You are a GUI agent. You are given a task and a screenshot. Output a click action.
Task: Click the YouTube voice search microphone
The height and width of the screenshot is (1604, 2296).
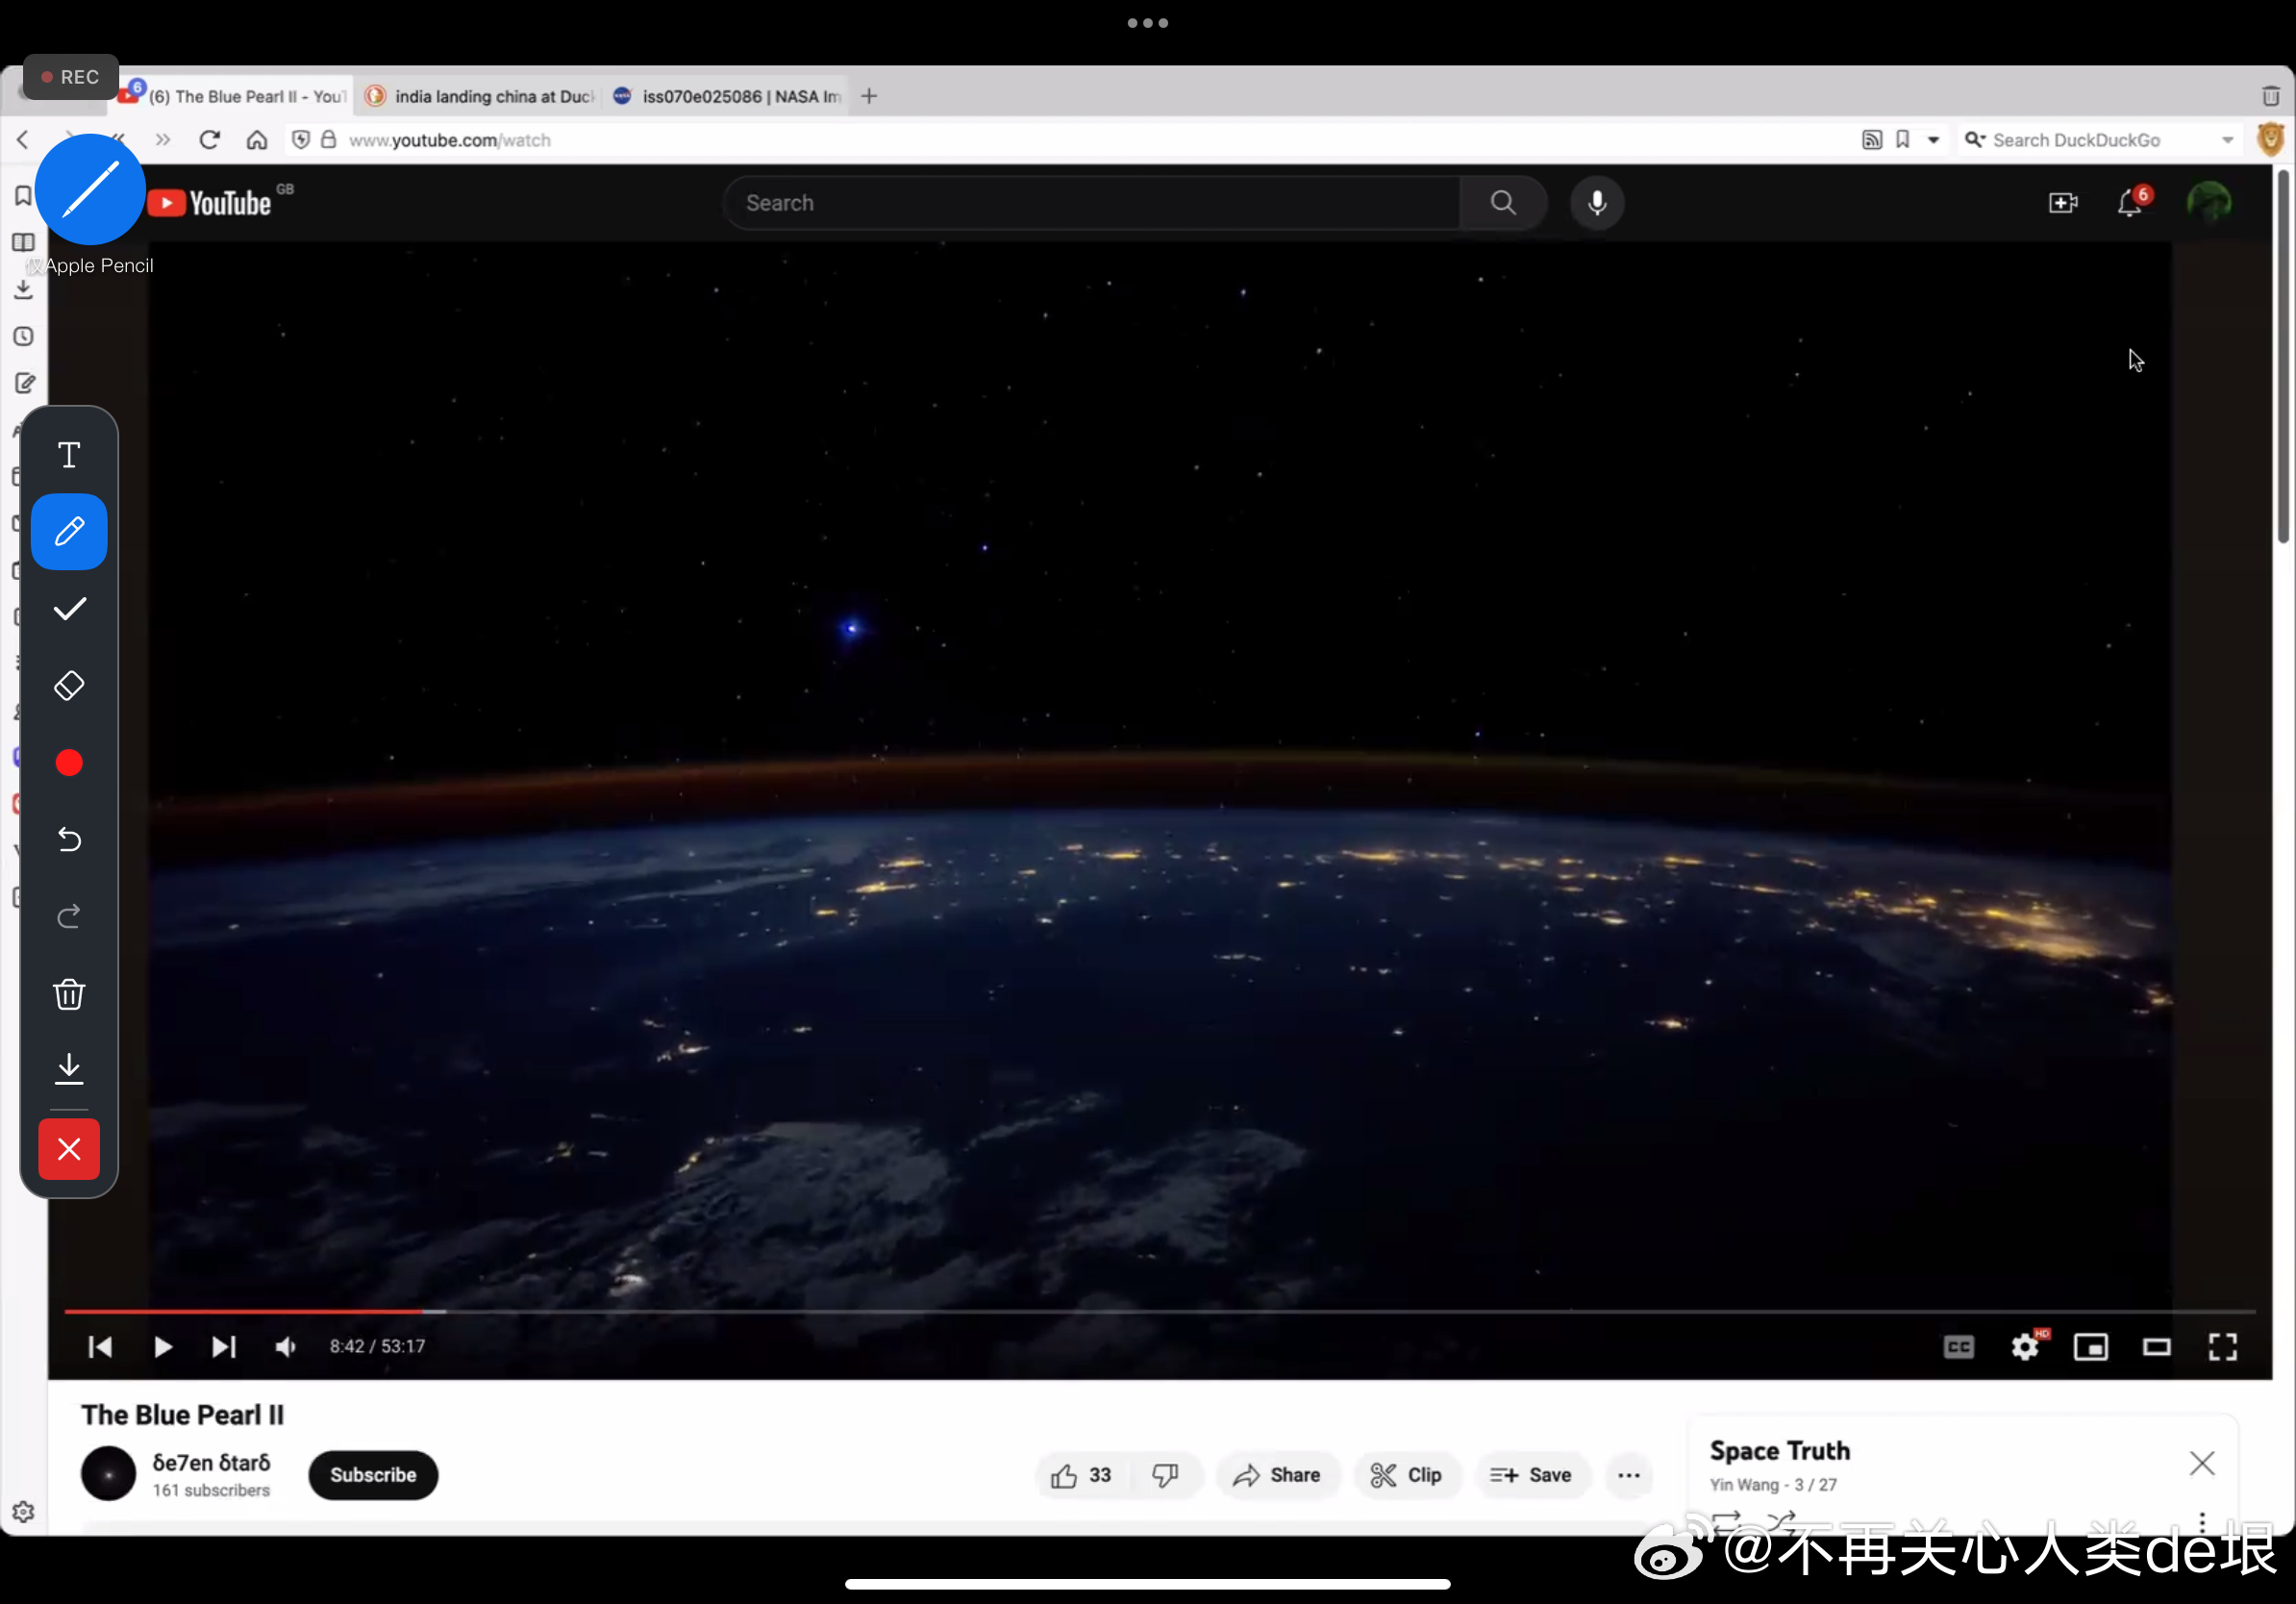[1597, 203]
